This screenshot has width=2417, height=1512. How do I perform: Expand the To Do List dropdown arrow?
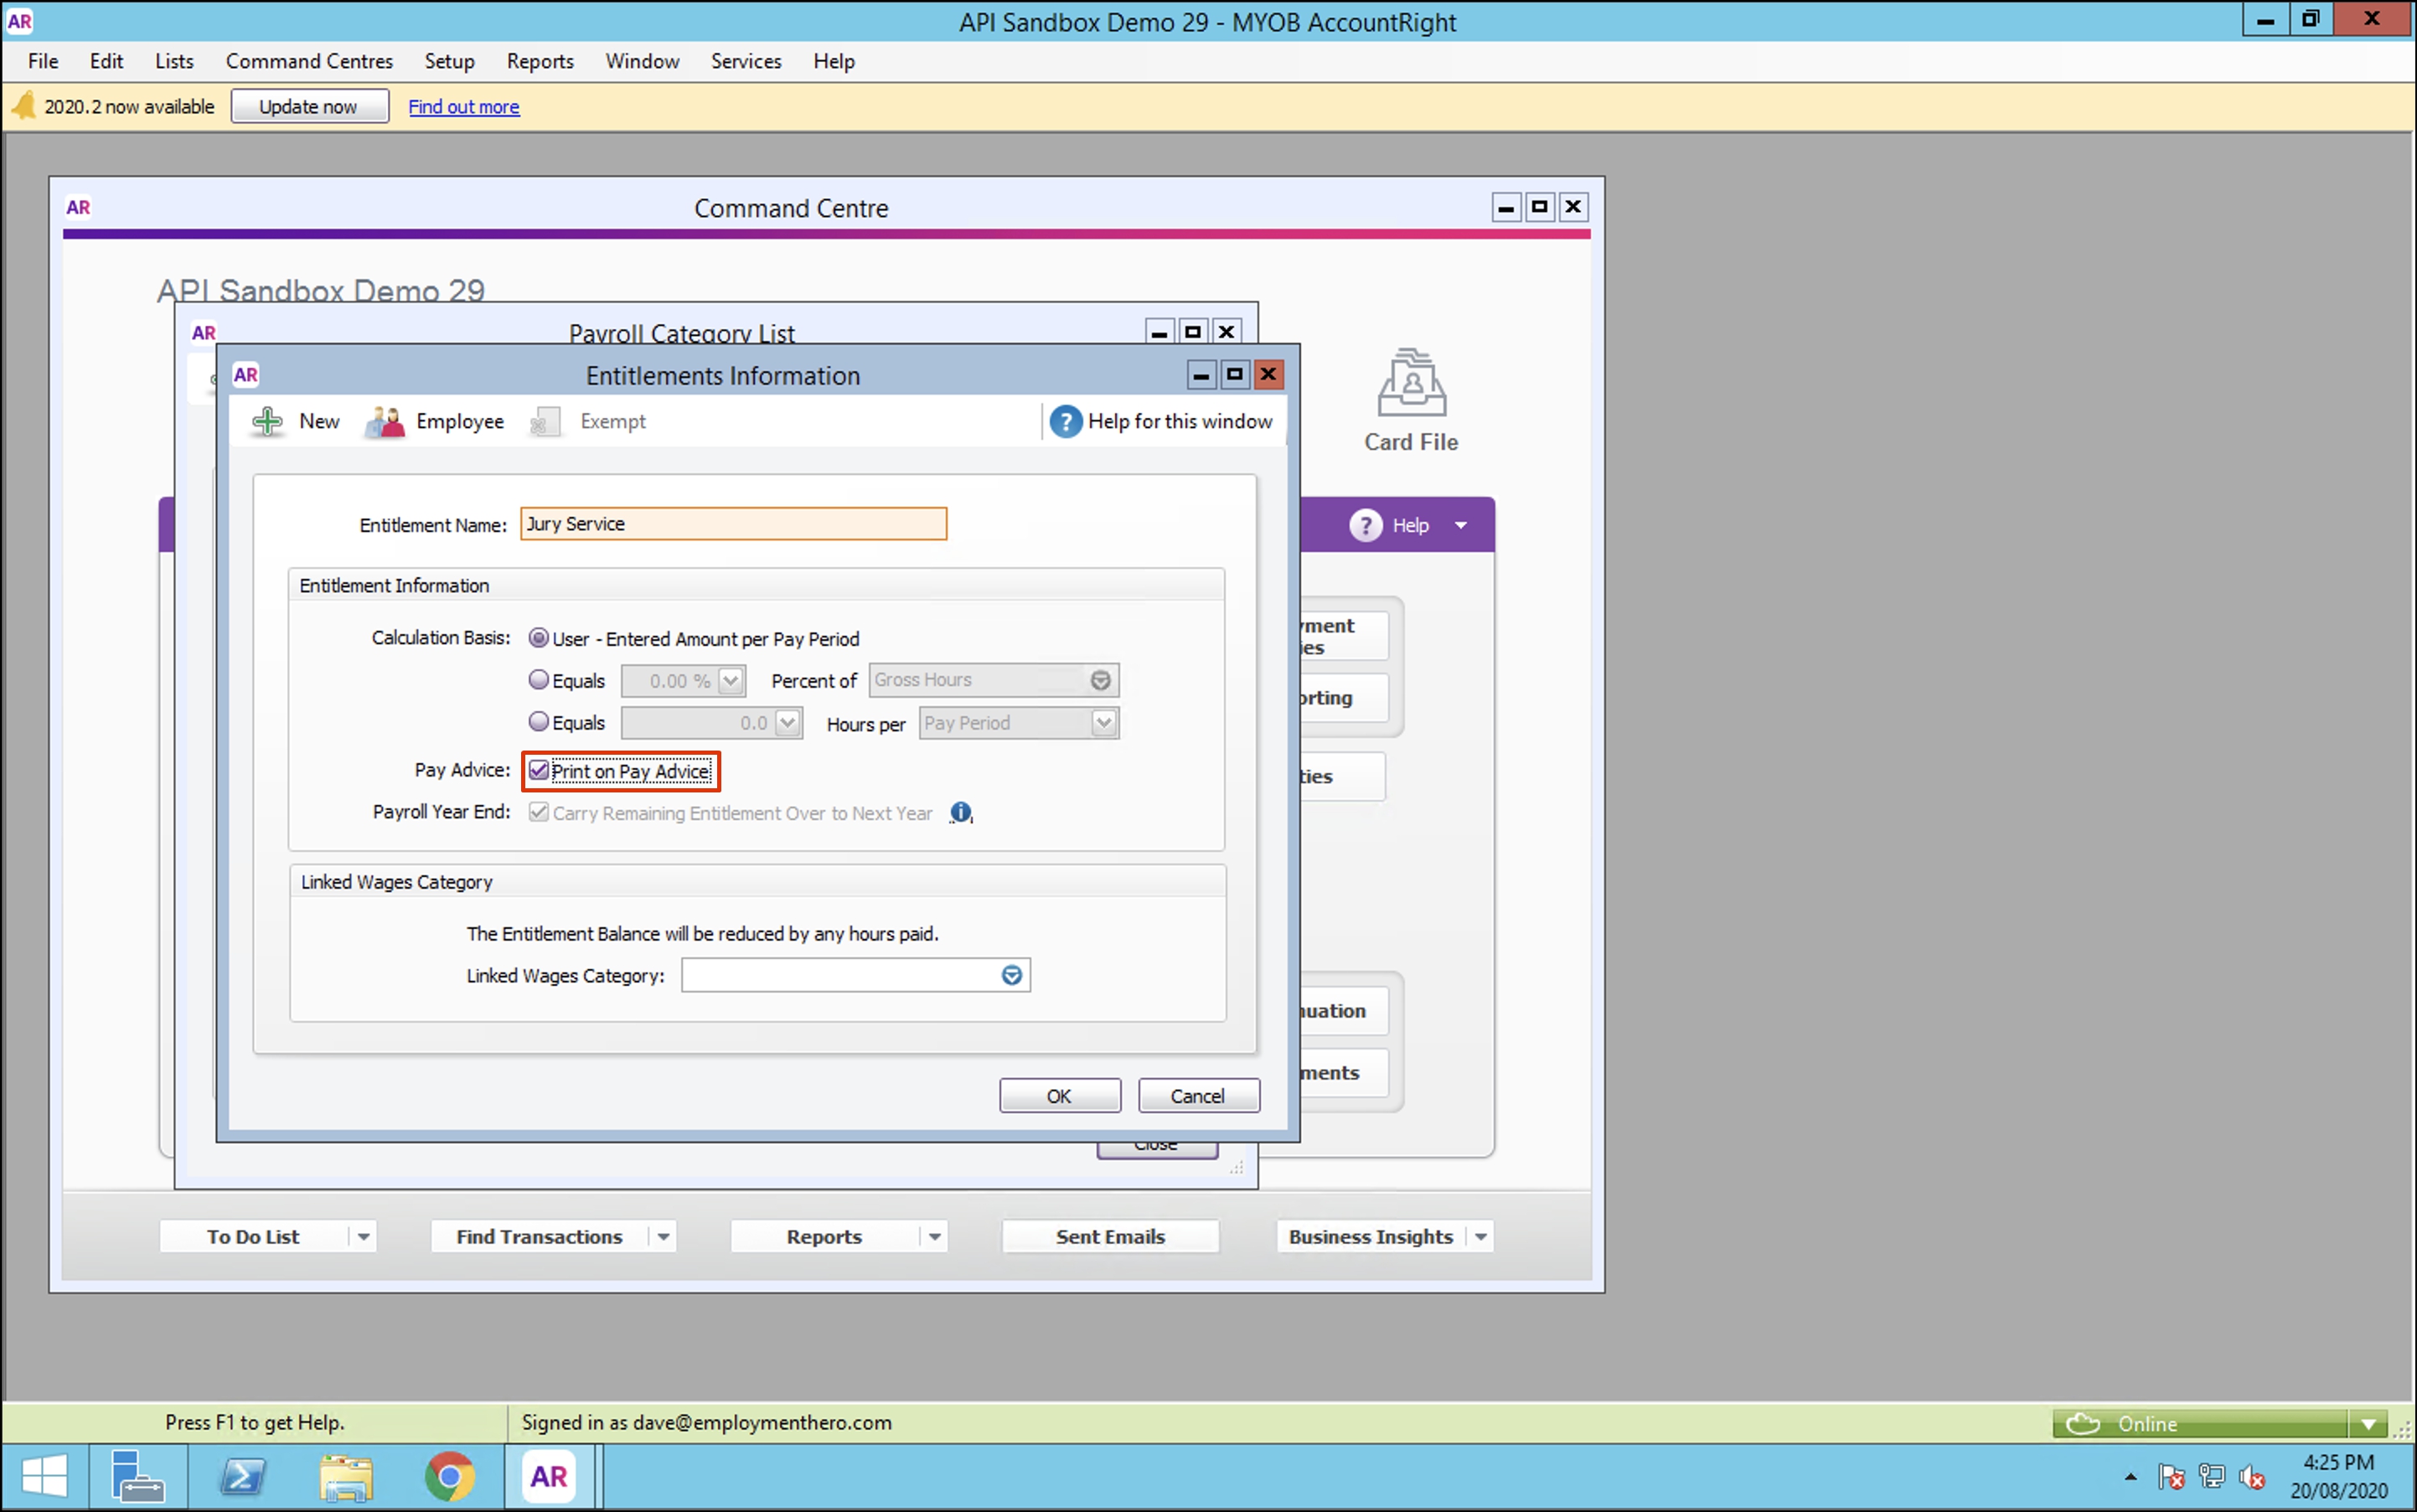[x=363, y=1237]
